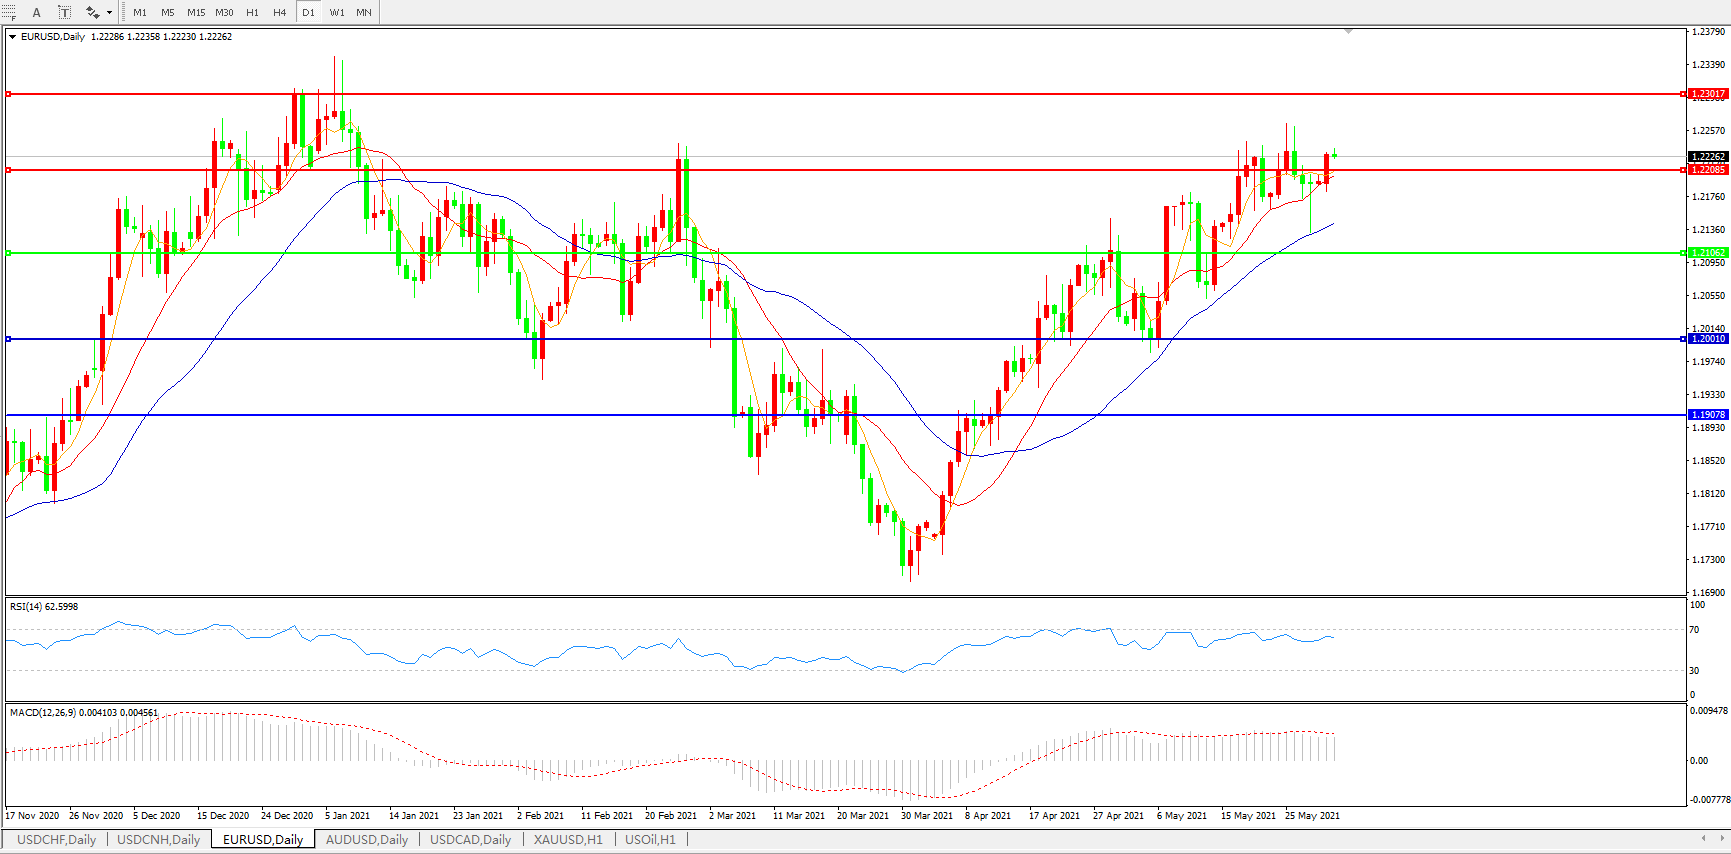Select the Text Label tool icon

pyautogui.click(x=64, y=12)
